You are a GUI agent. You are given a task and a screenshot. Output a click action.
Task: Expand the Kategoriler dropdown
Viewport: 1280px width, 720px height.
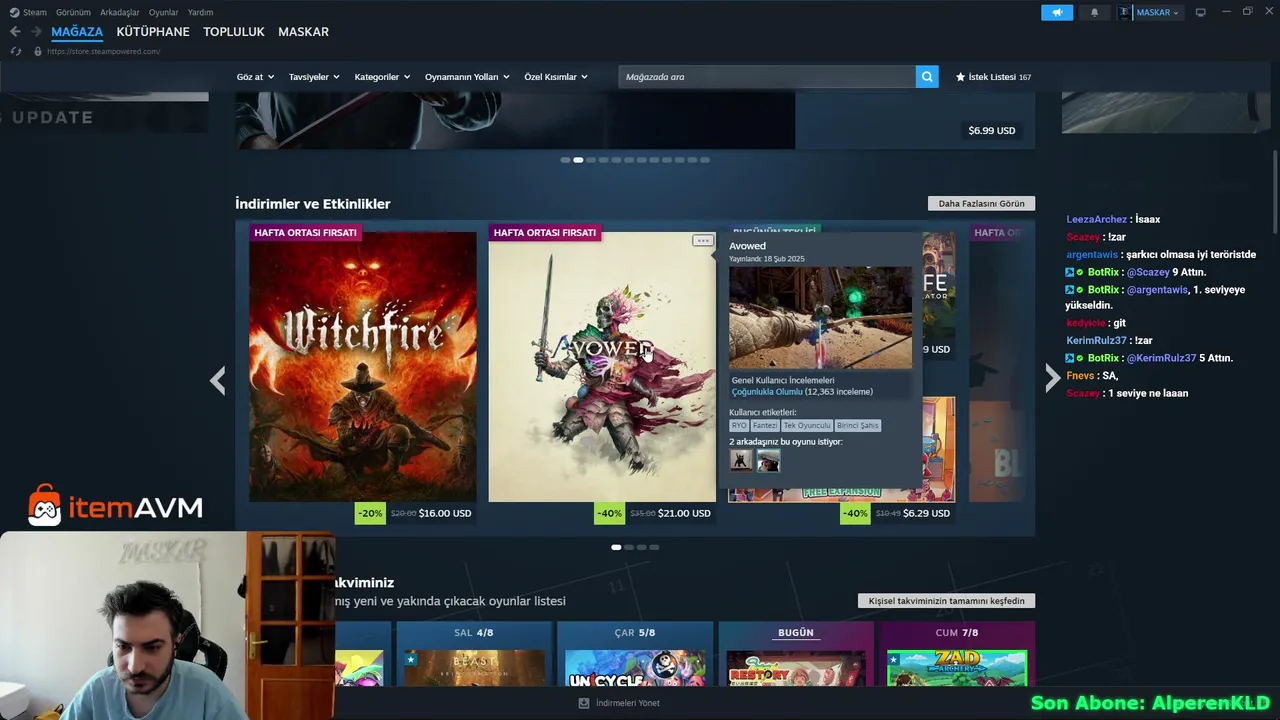pos(382,77)
